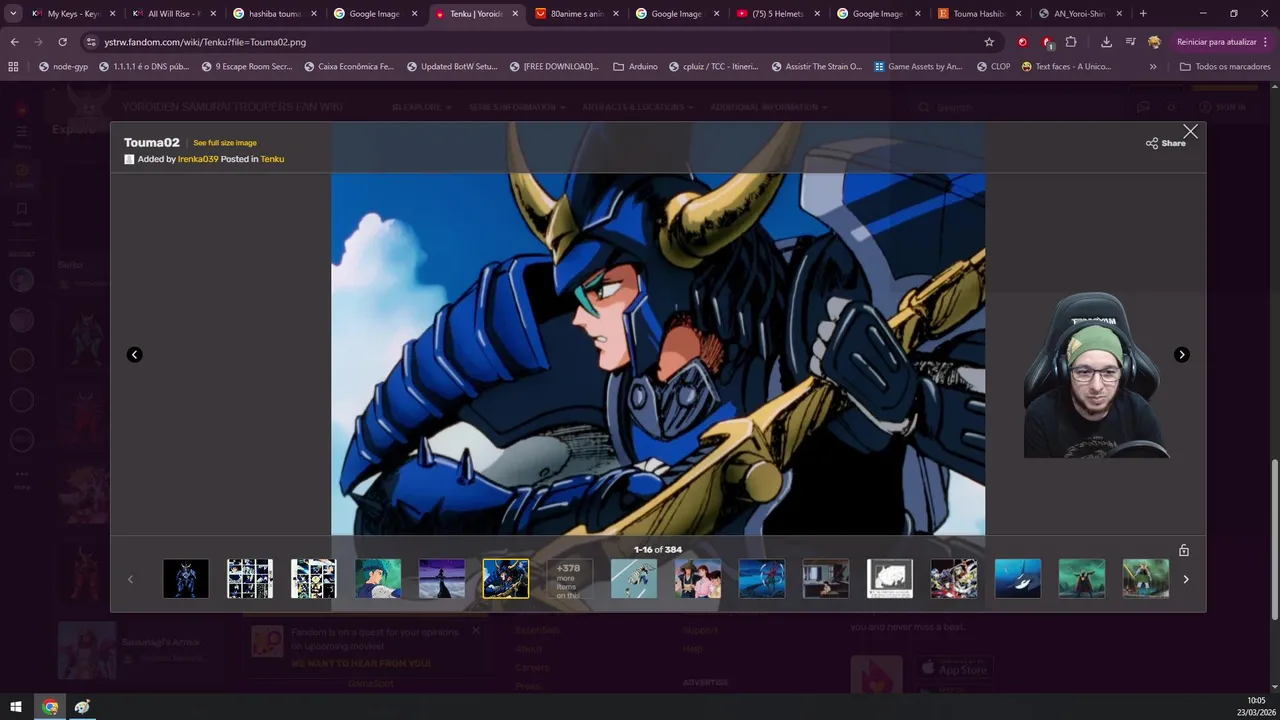Open the 'Todos os marcadores' folder
This screenshot has width=1280, height=720.
(x=1225, y=66)
